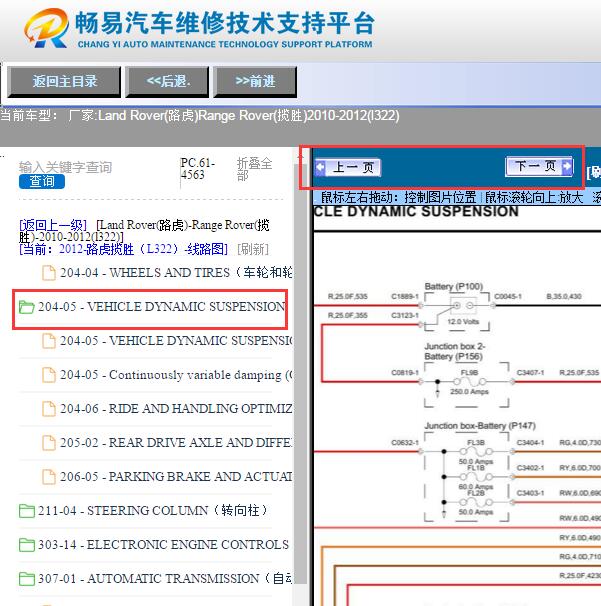Click open folder icon of 204-05 VEHICLE DYNAMIC SUSPENSION
Image resolution: width=601 pixels, height=606 pixels.
pos(26,307)
